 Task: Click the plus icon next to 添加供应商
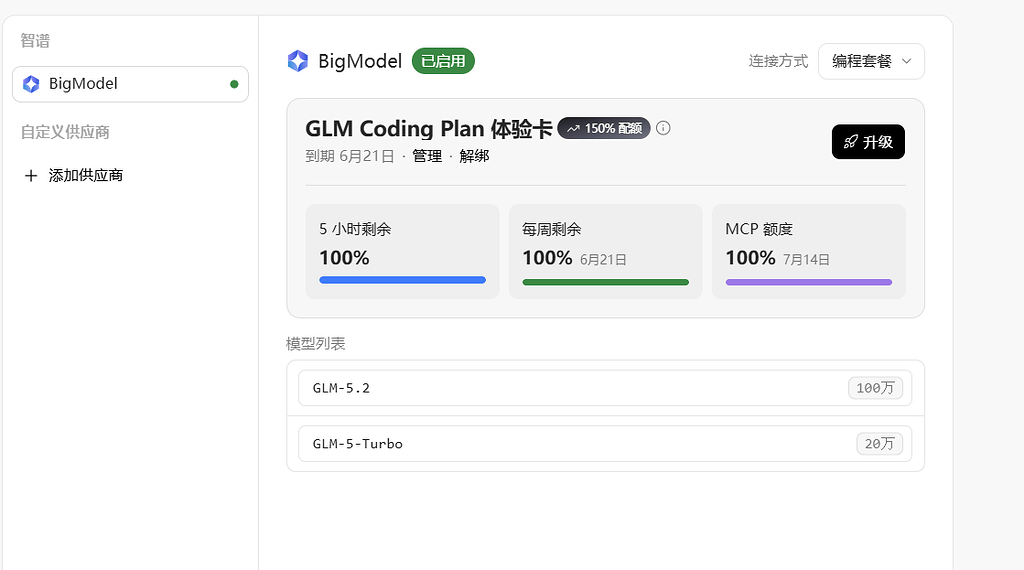[31, 176]
